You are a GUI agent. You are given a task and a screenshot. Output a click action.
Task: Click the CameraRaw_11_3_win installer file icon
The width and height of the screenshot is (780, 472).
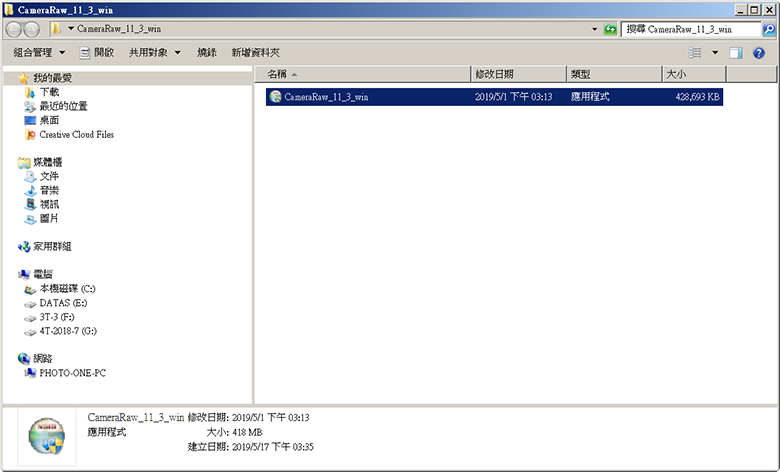[x=275, y=96]
